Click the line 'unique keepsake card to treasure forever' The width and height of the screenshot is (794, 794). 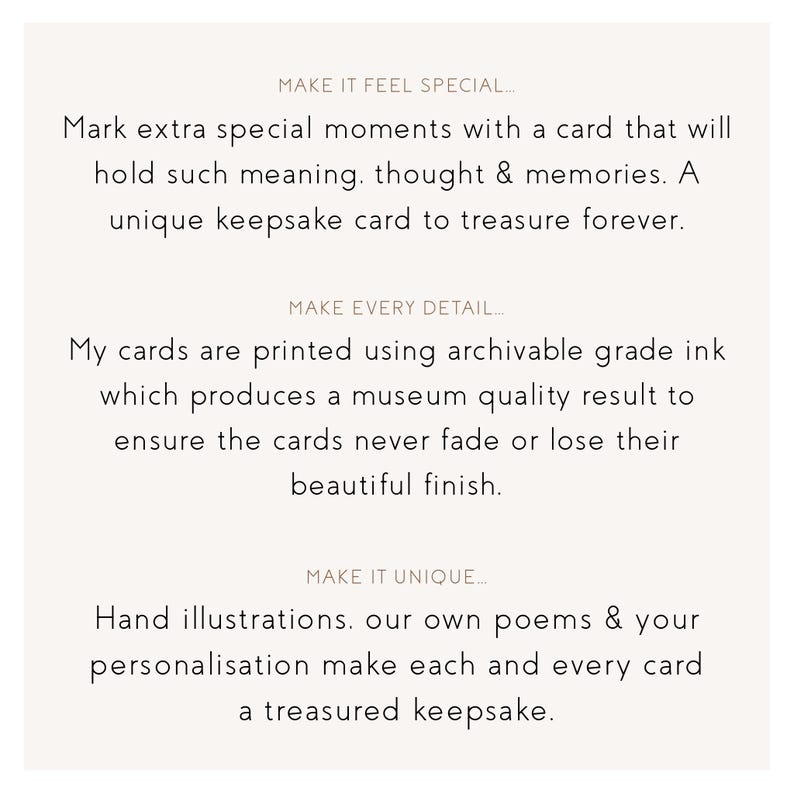(397, 221)
